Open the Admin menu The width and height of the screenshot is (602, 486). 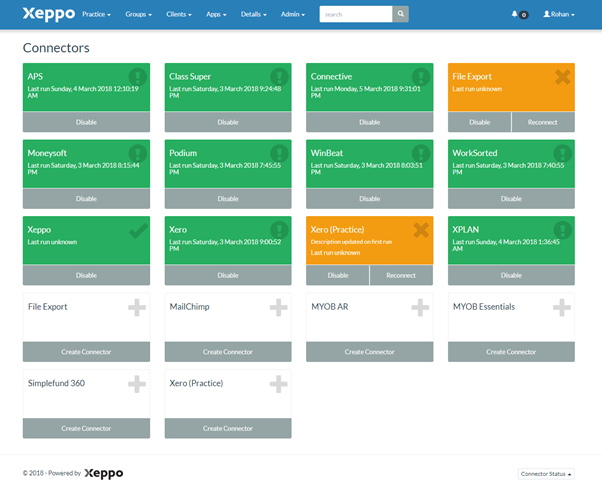293,15
